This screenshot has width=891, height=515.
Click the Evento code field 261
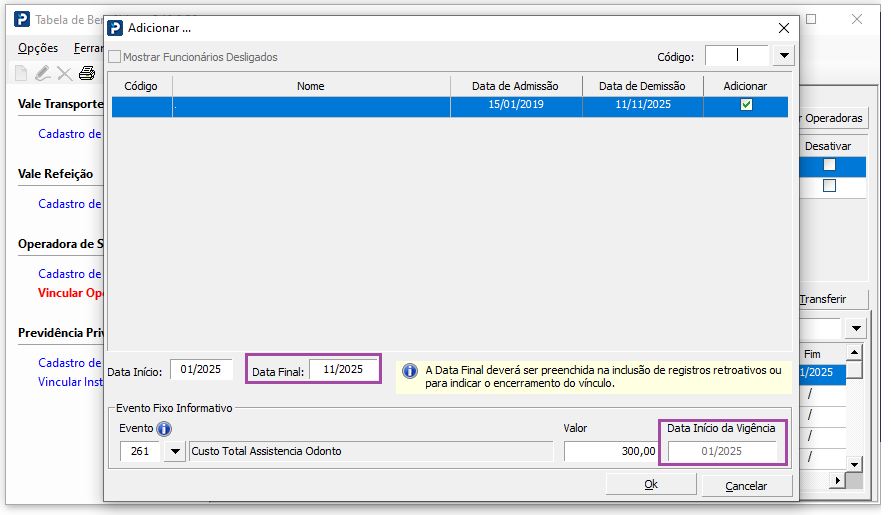(141, 451)
